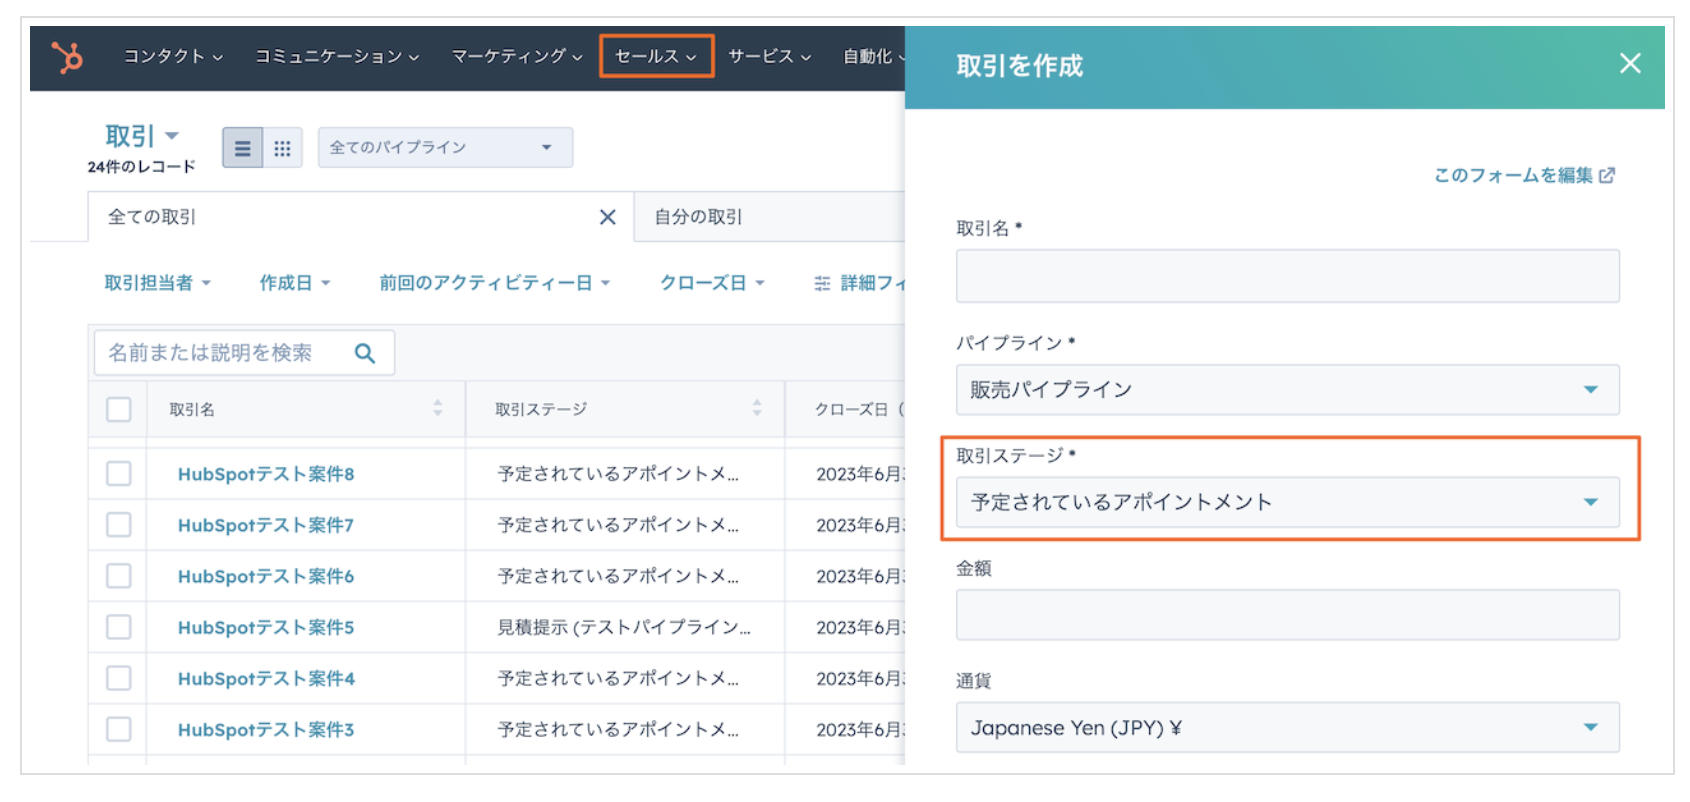Check the box for HubSpotテスト案件8
Screen dimensions: 1690x802
pos(119,473)
